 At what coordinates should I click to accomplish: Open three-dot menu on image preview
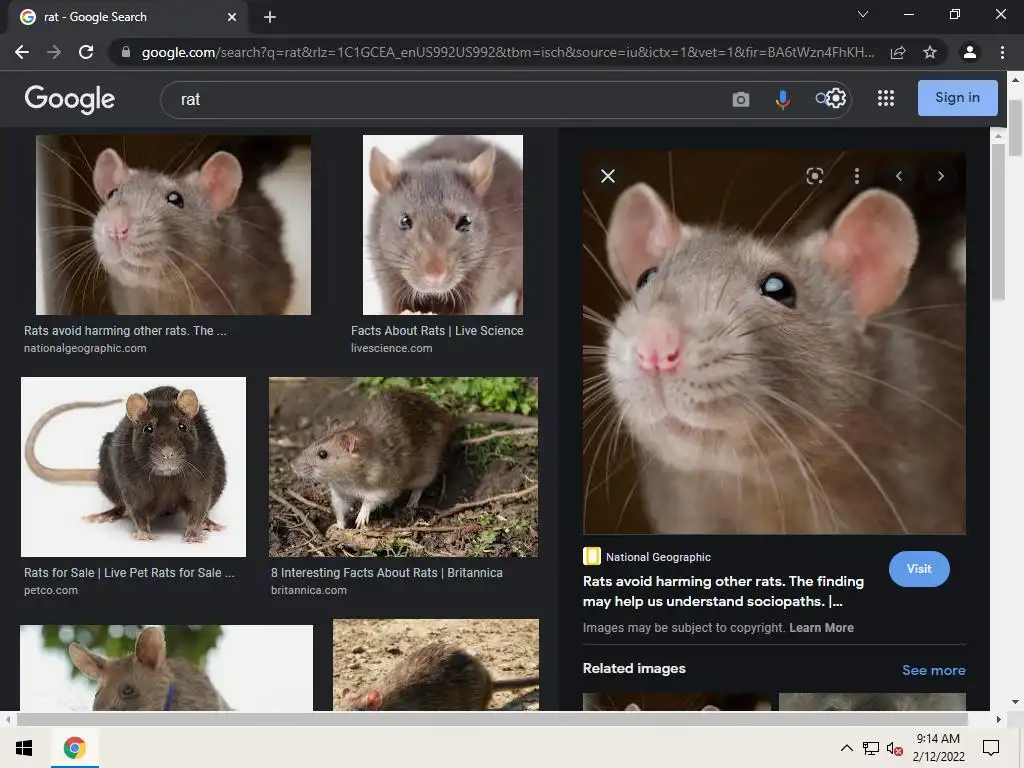[856, 176]
